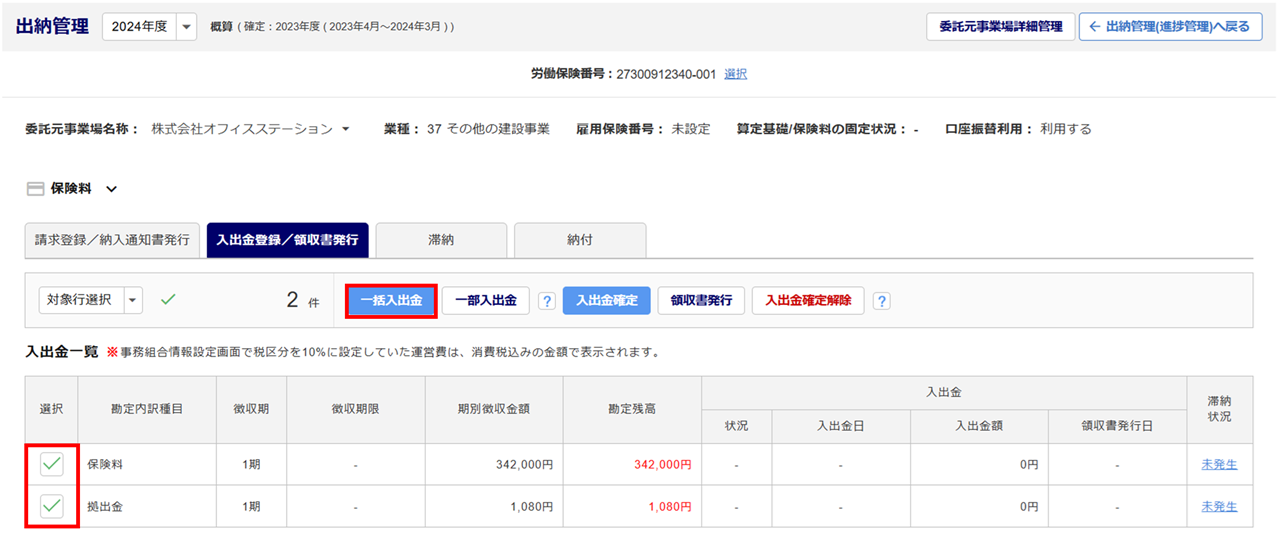Viewport: 1278px width, 538px height.
Task: Select the 納付 tab
Action: [579, 240]
